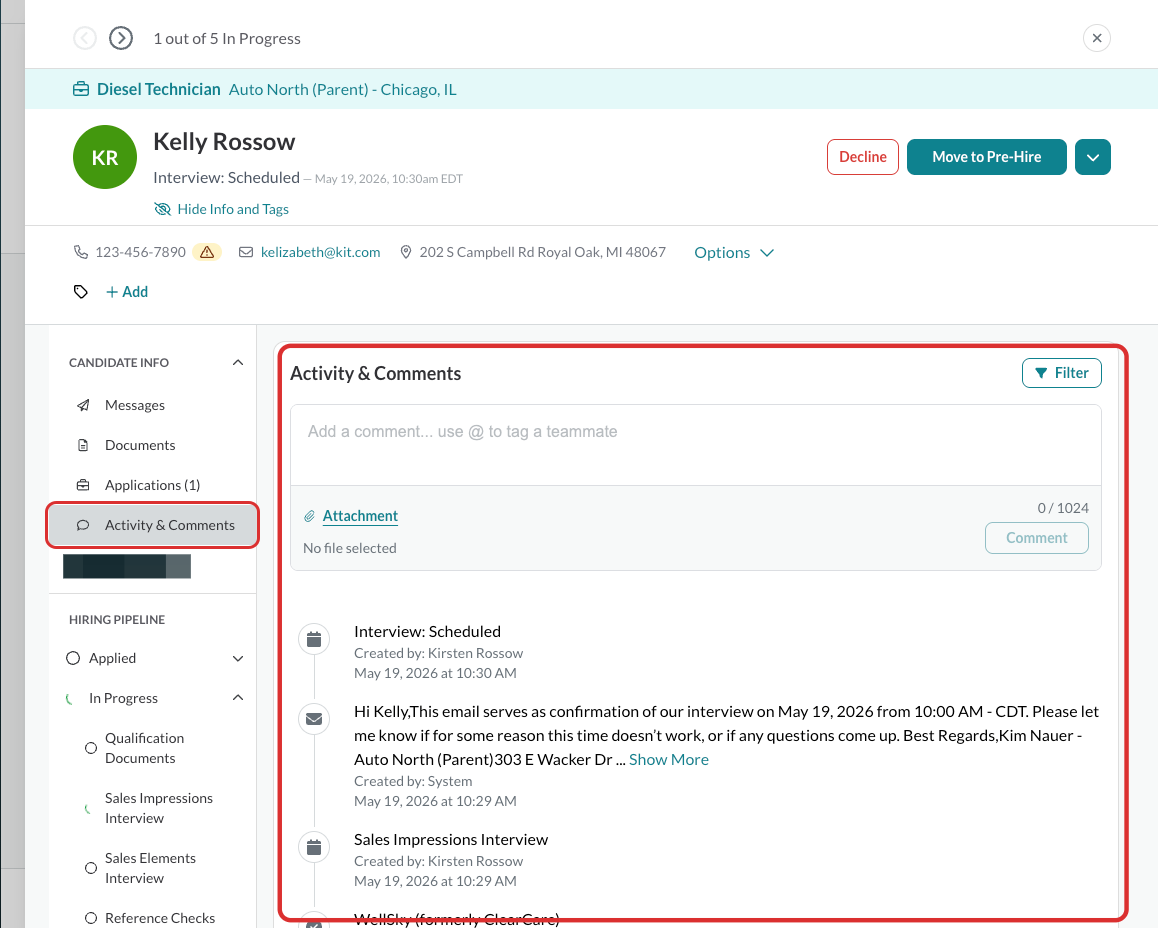Click the crossed-eye icon next to Hide Info
Screen dimensions: 1158x928
[x=162, y=209]
